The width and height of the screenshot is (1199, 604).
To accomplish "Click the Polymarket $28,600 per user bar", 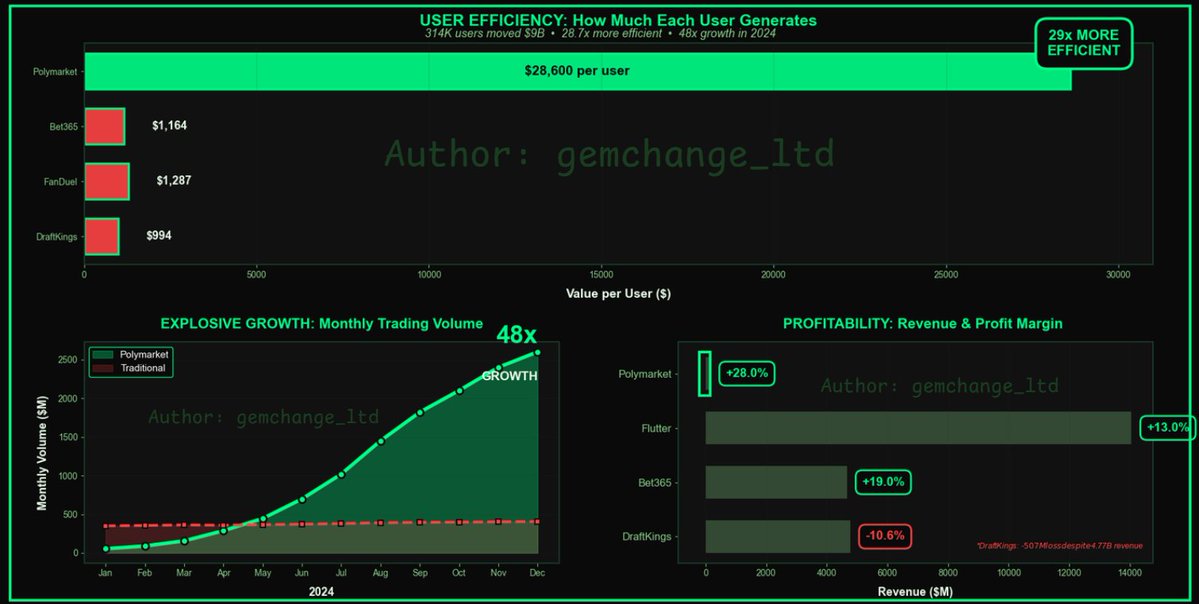I will point(577,71).
